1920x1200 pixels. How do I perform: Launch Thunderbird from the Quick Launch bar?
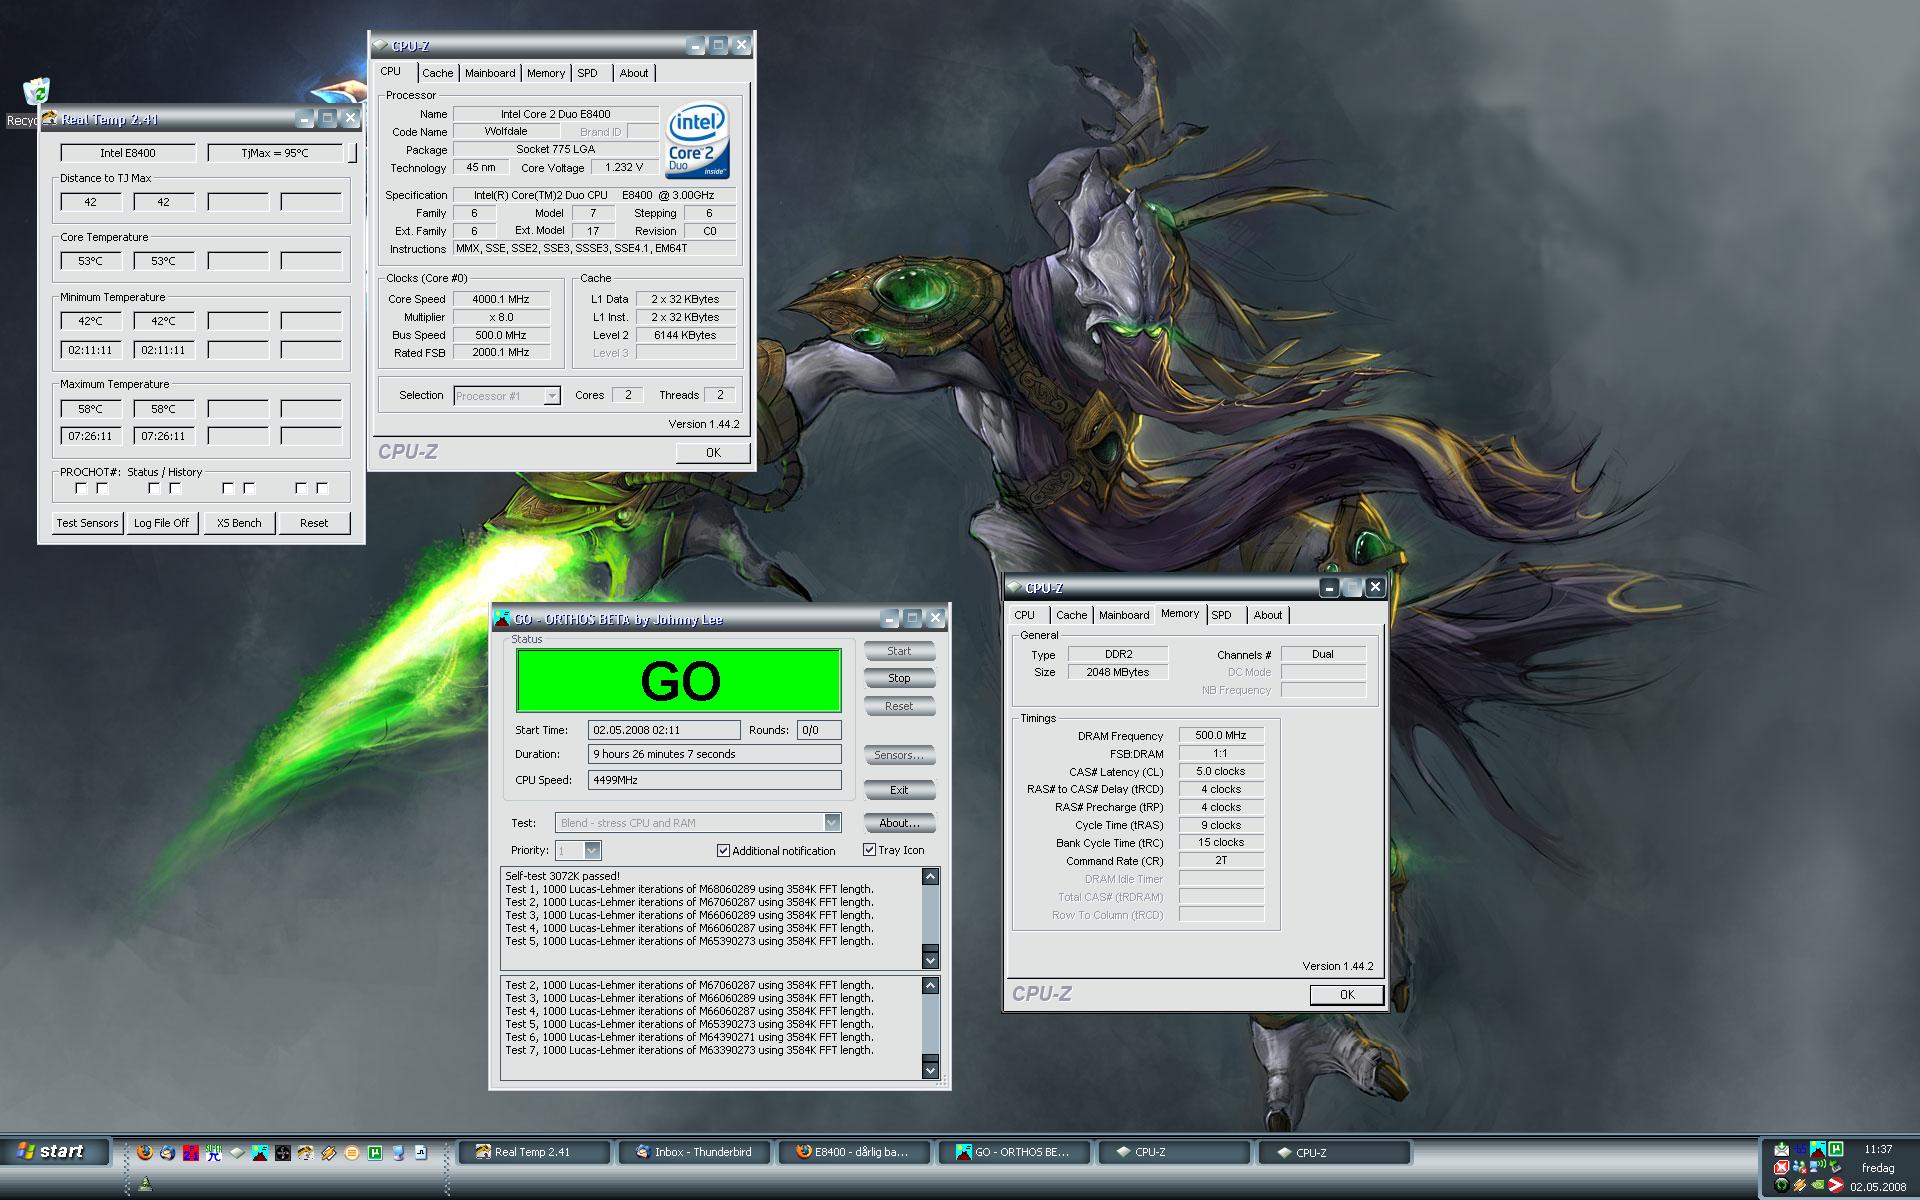[167, 1152]
